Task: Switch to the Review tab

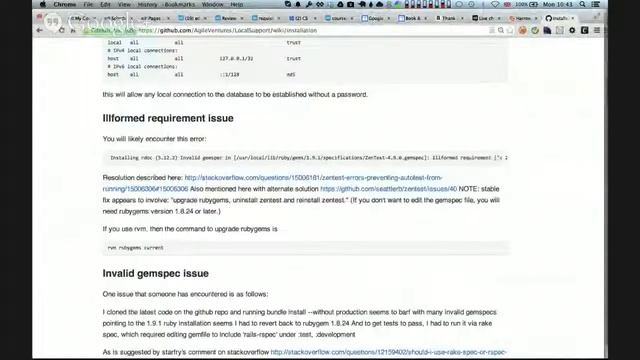Action: (229, 18)
